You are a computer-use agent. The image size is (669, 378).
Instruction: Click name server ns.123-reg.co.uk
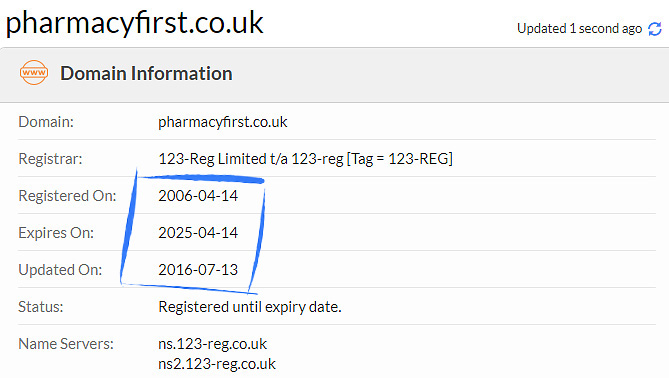[212, 344]
